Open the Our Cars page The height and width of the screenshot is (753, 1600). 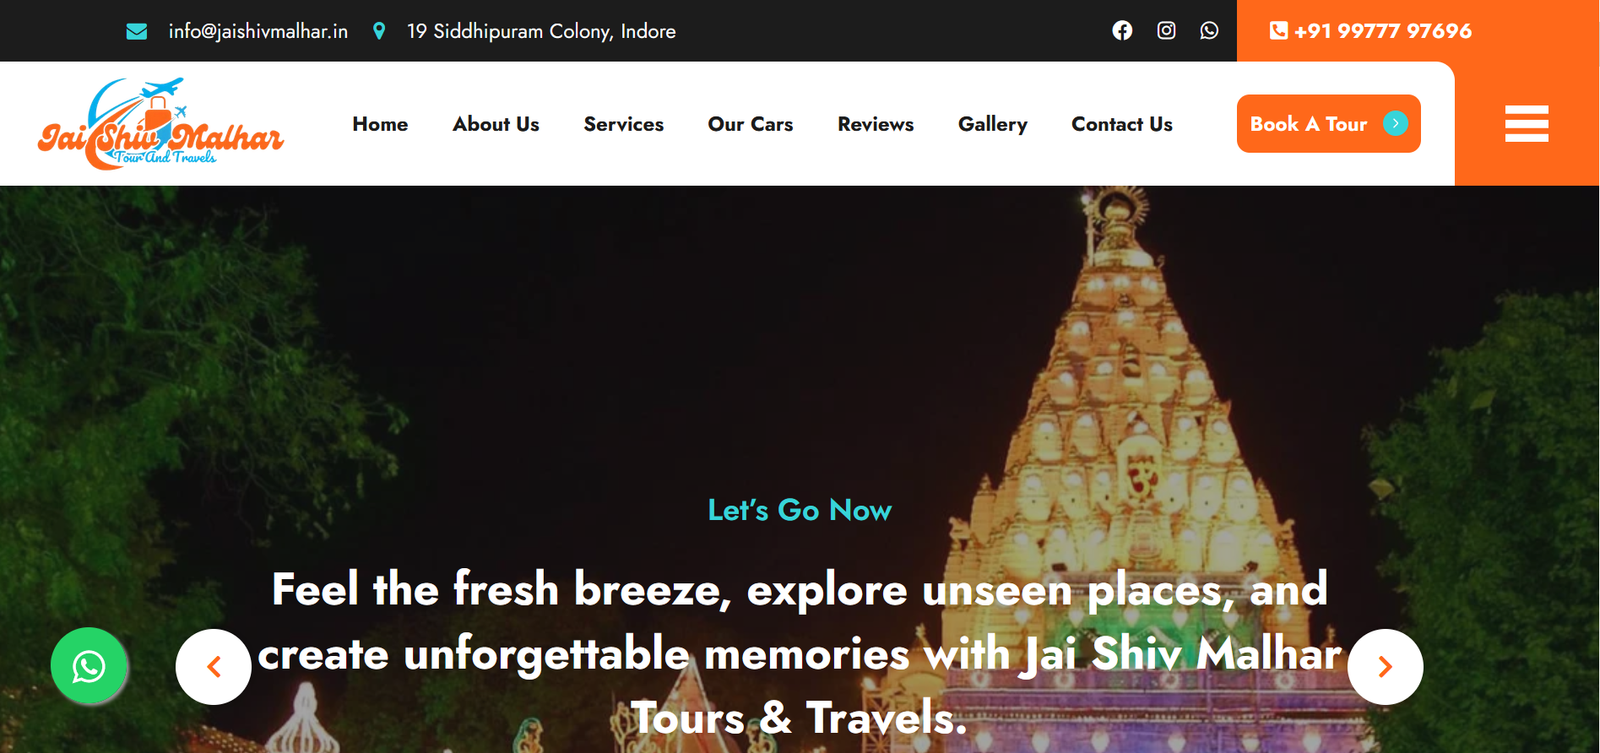pos(750,124)
